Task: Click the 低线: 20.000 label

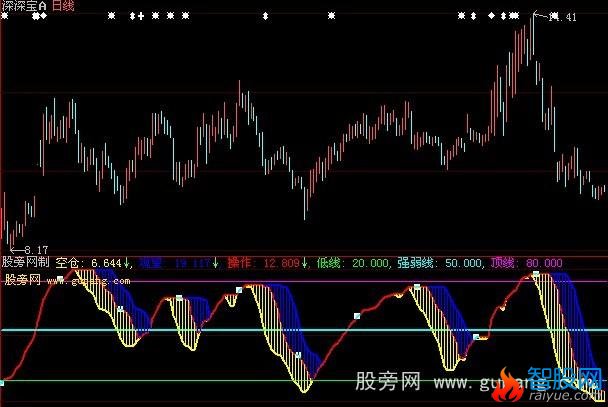Action: click(352, 263)
